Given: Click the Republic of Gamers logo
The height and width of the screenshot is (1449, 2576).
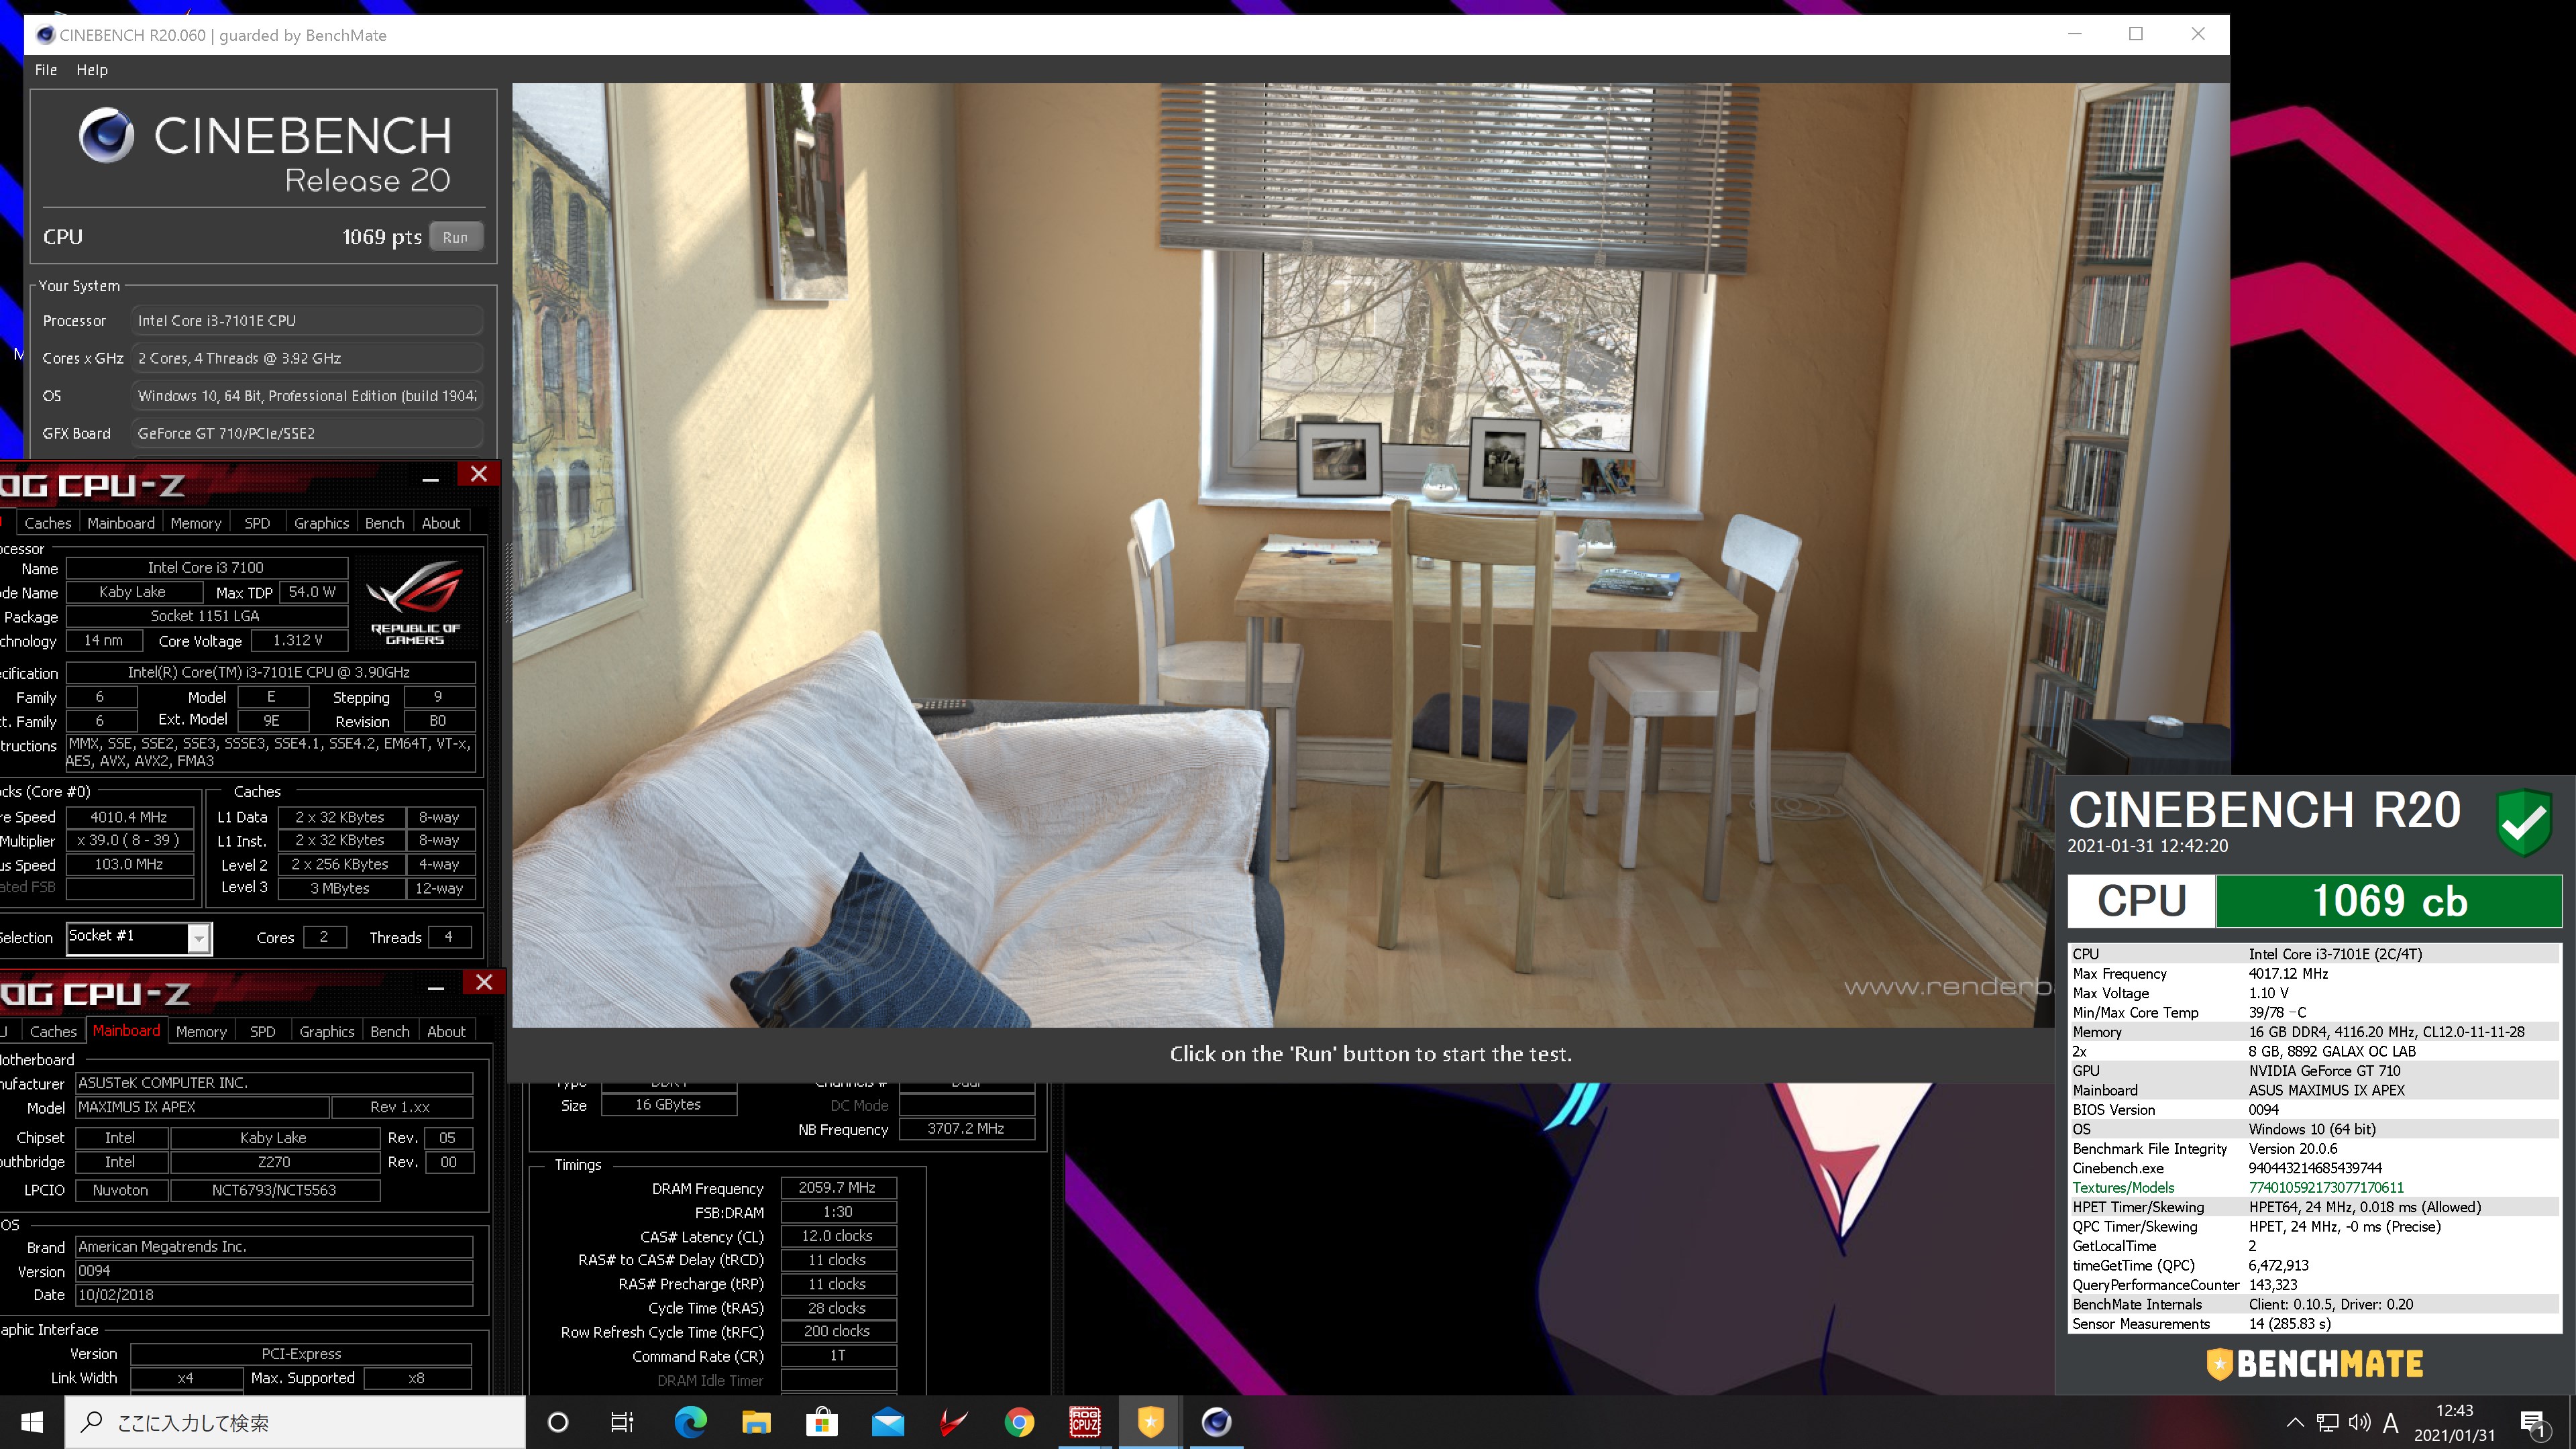Looking at the screenshot, I should tap(415, 602).
